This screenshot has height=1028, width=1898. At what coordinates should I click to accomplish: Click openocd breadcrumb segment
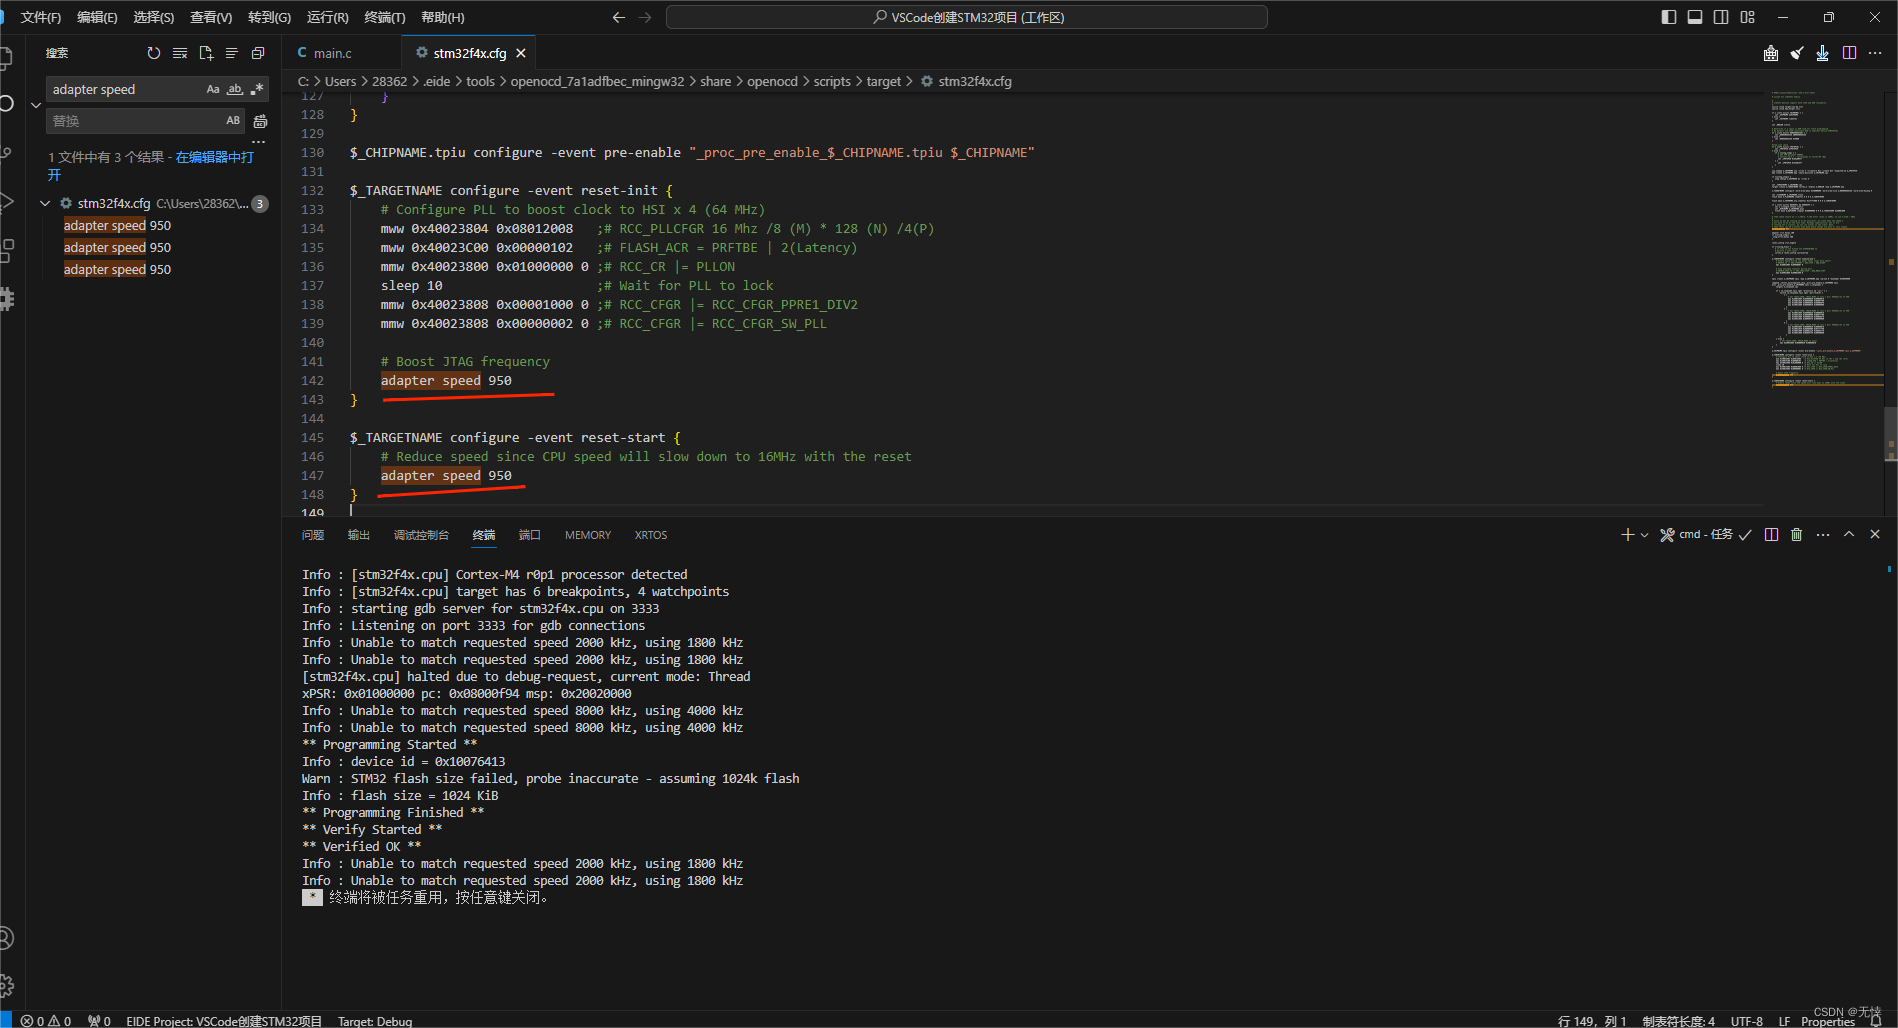point(772,81)
